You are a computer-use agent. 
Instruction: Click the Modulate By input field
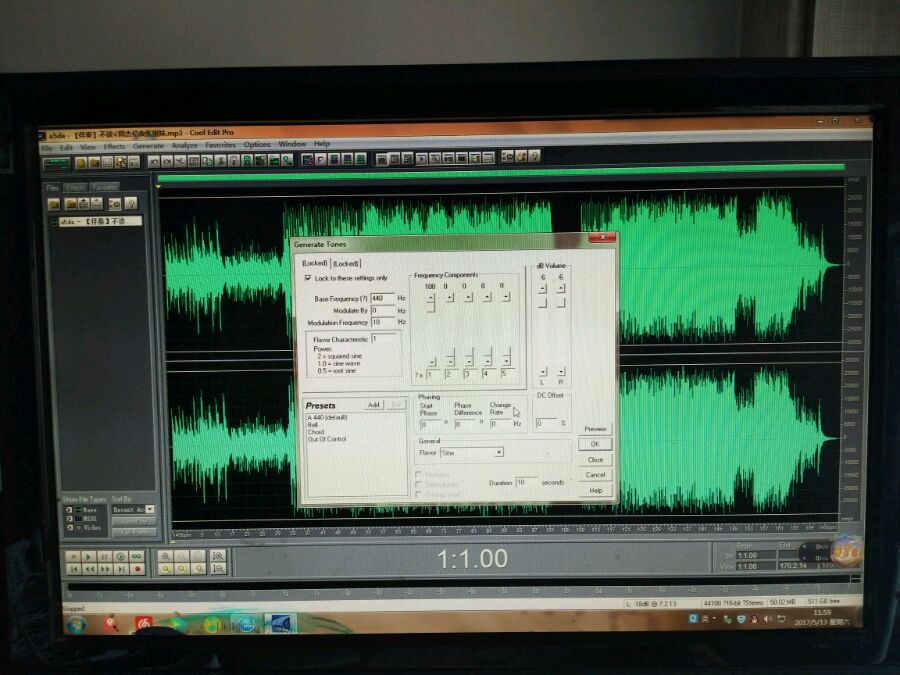point(382,310)
